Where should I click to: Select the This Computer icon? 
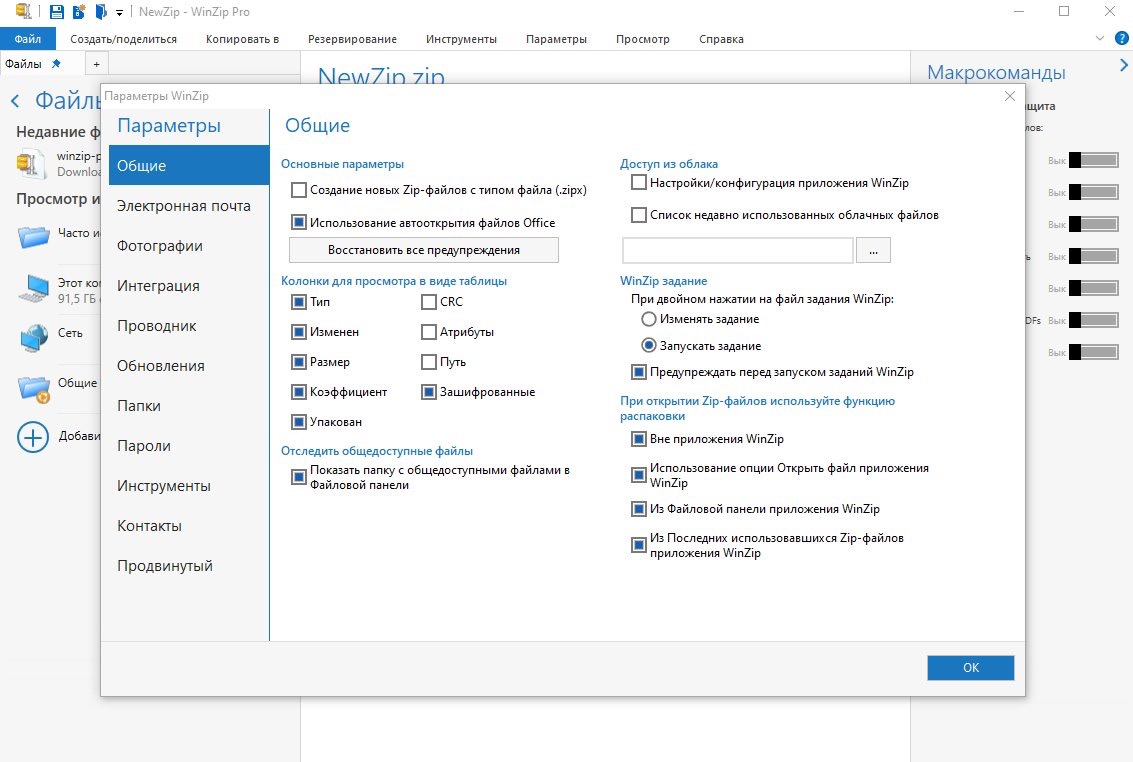point(33,288)
